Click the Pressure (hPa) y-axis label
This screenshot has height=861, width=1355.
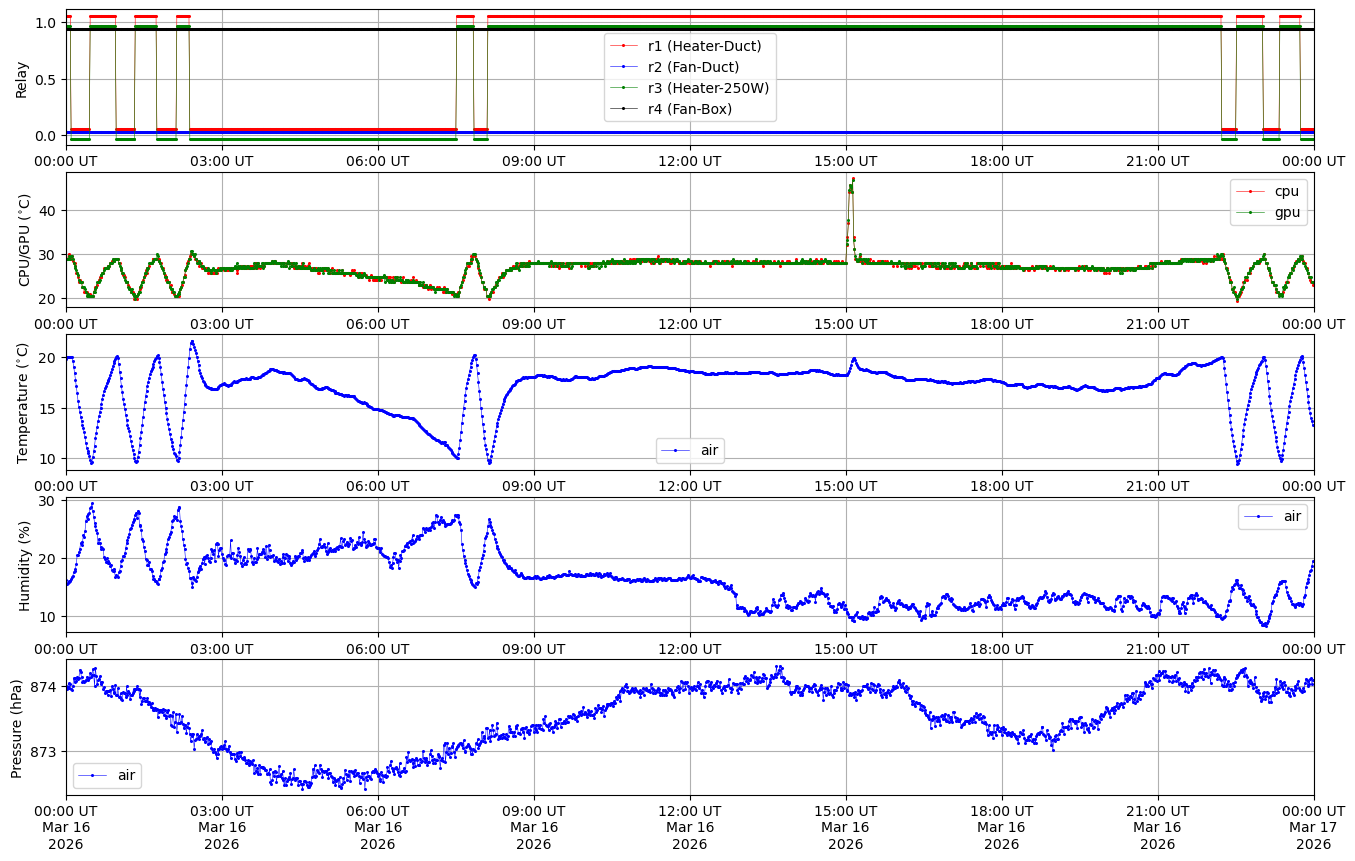point(17,727)
